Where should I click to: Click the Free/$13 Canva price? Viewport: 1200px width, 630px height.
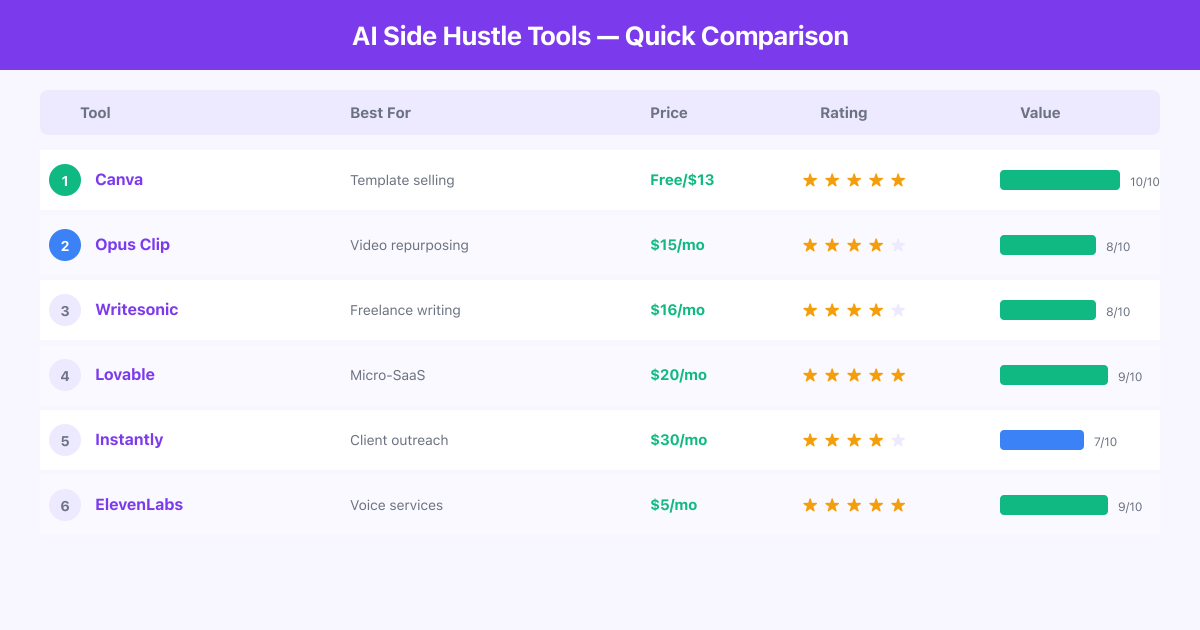682,180
